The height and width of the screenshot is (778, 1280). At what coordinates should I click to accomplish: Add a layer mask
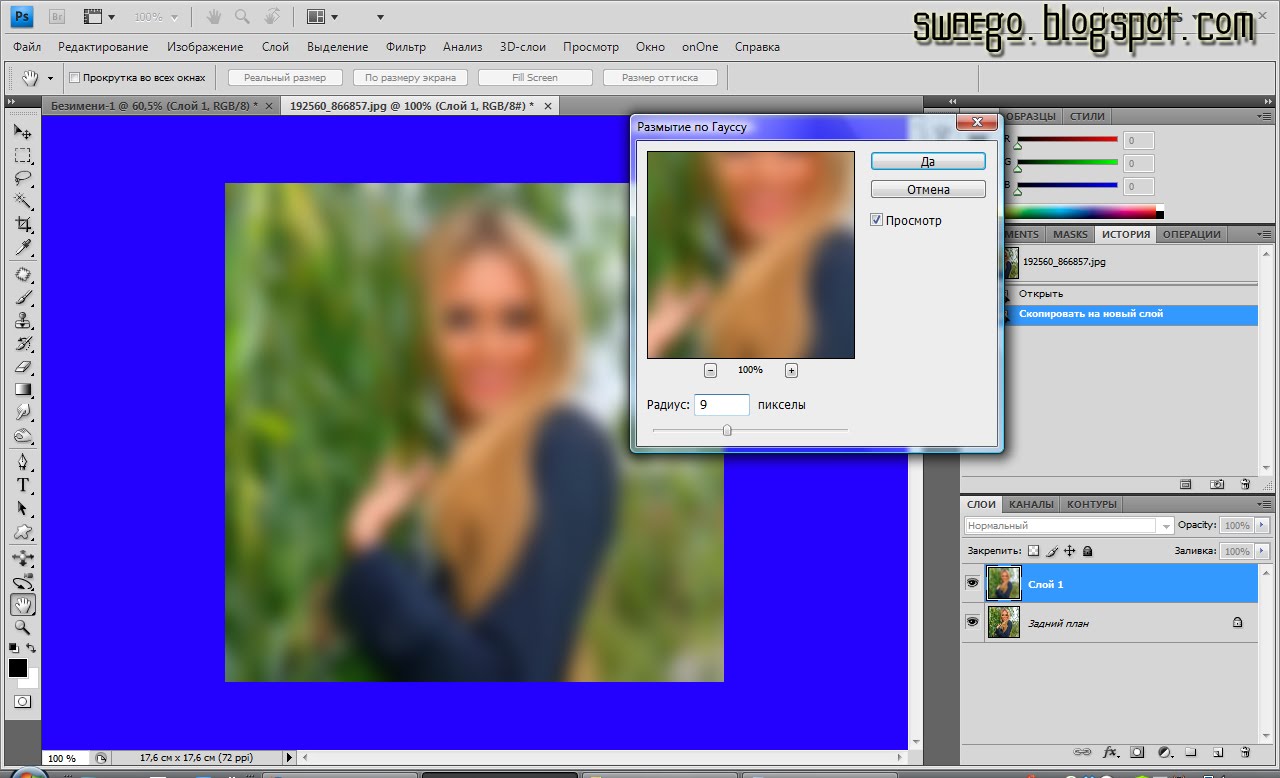point(1137,751)
